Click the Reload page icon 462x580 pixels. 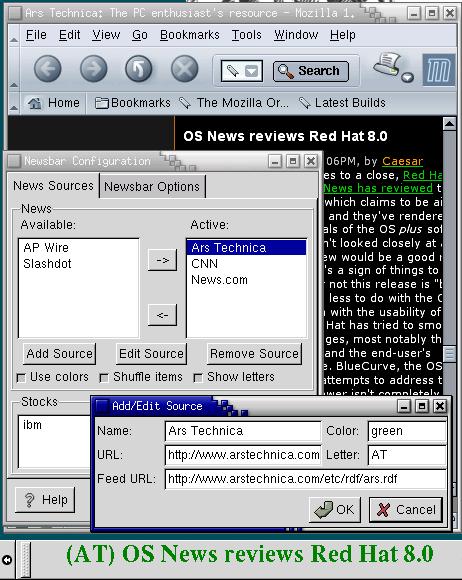[x=138, y=69]
